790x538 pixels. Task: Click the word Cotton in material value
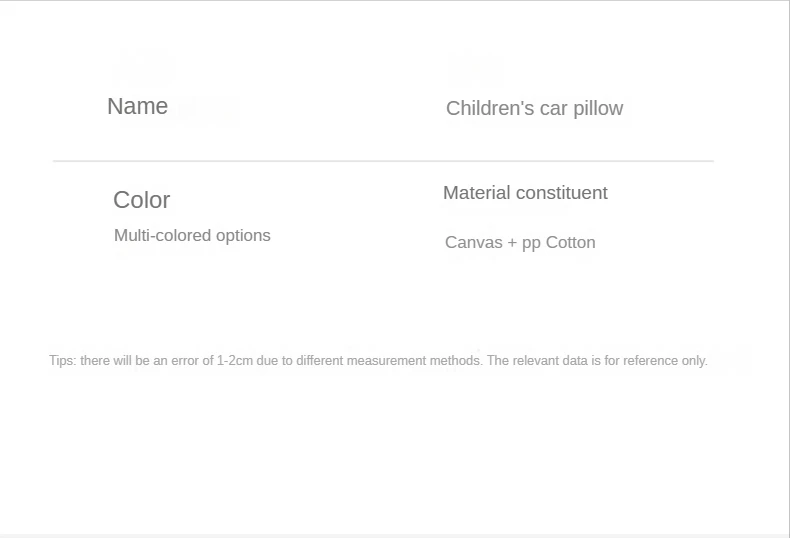pos(570,243)
